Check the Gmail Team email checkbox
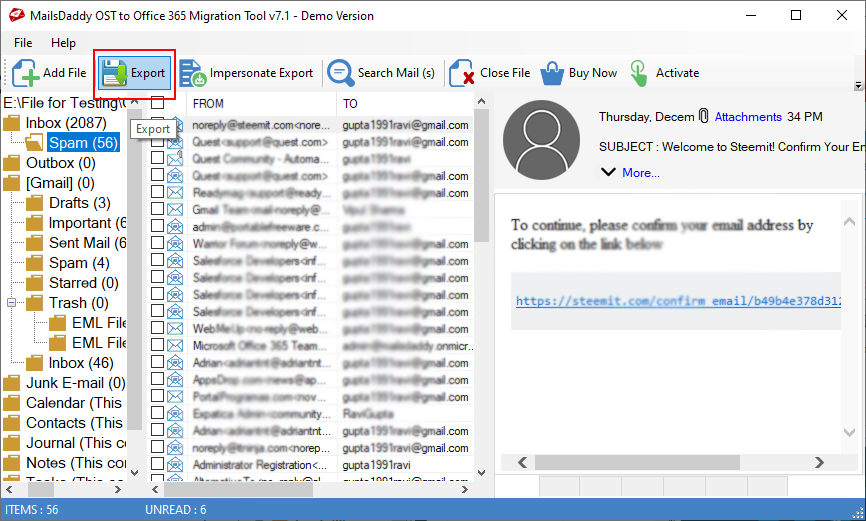The image size is (866, 521). [x=157, y=210]
